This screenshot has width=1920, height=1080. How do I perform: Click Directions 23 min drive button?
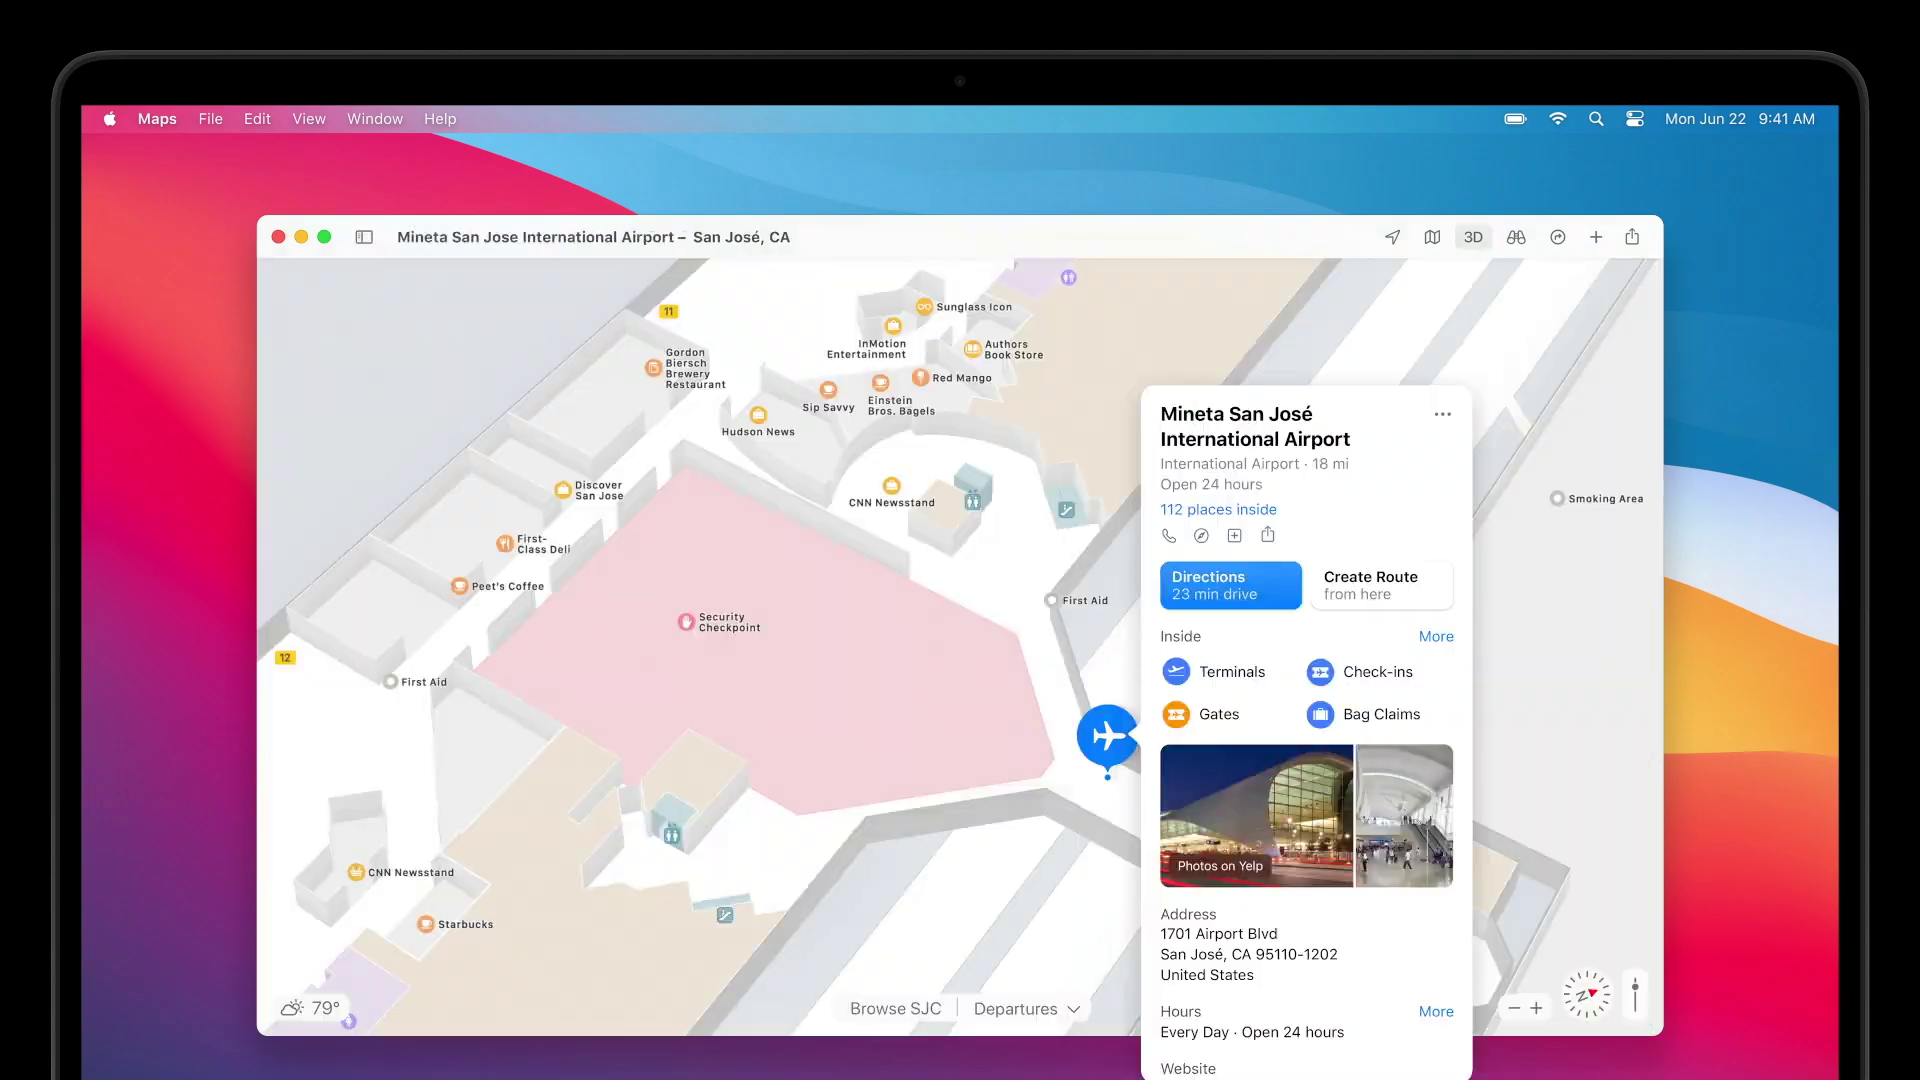(1230, 585)
